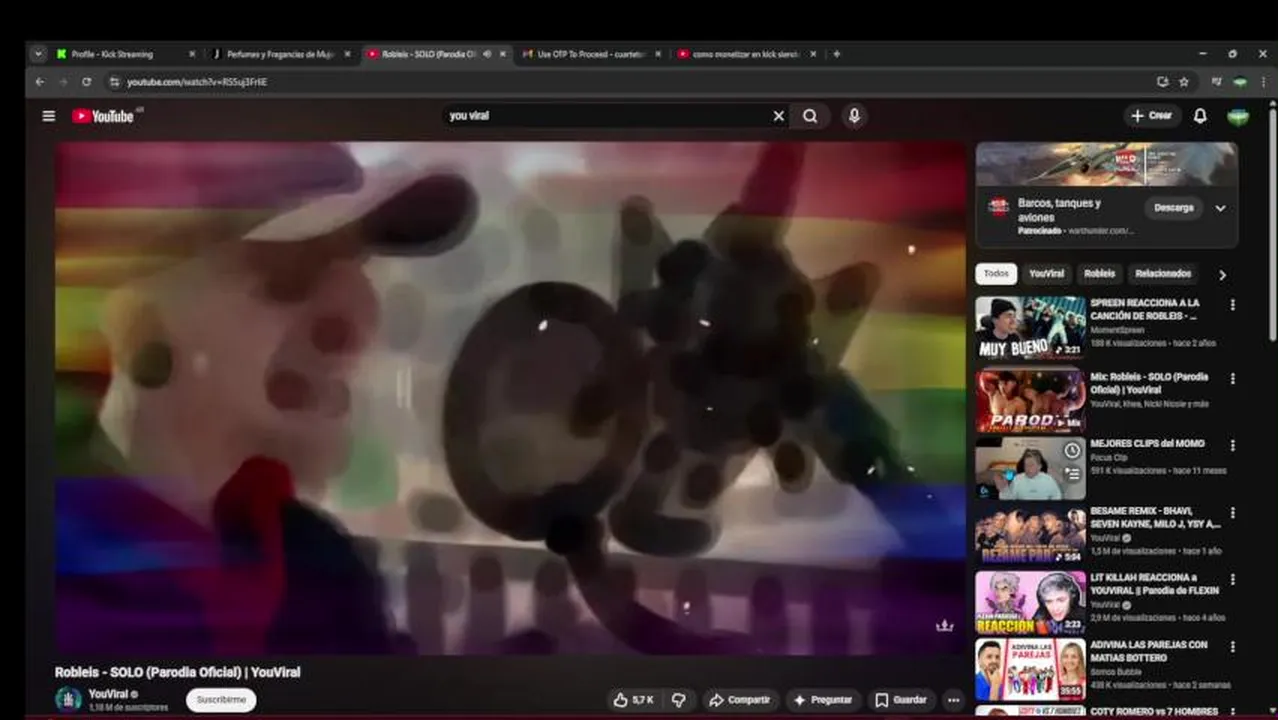Dislike the video
Image resolution: width=1278 pixels, height=720 pixels.
pos(679,700)
